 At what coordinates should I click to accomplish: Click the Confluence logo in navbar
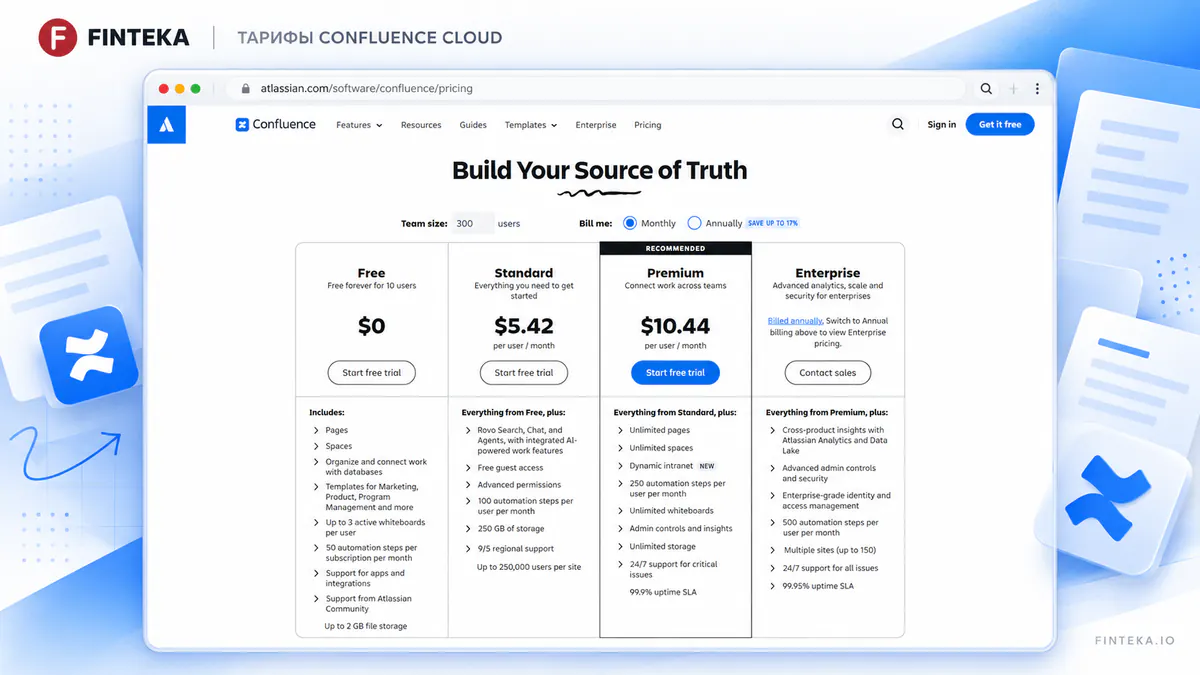click(276, 125)
